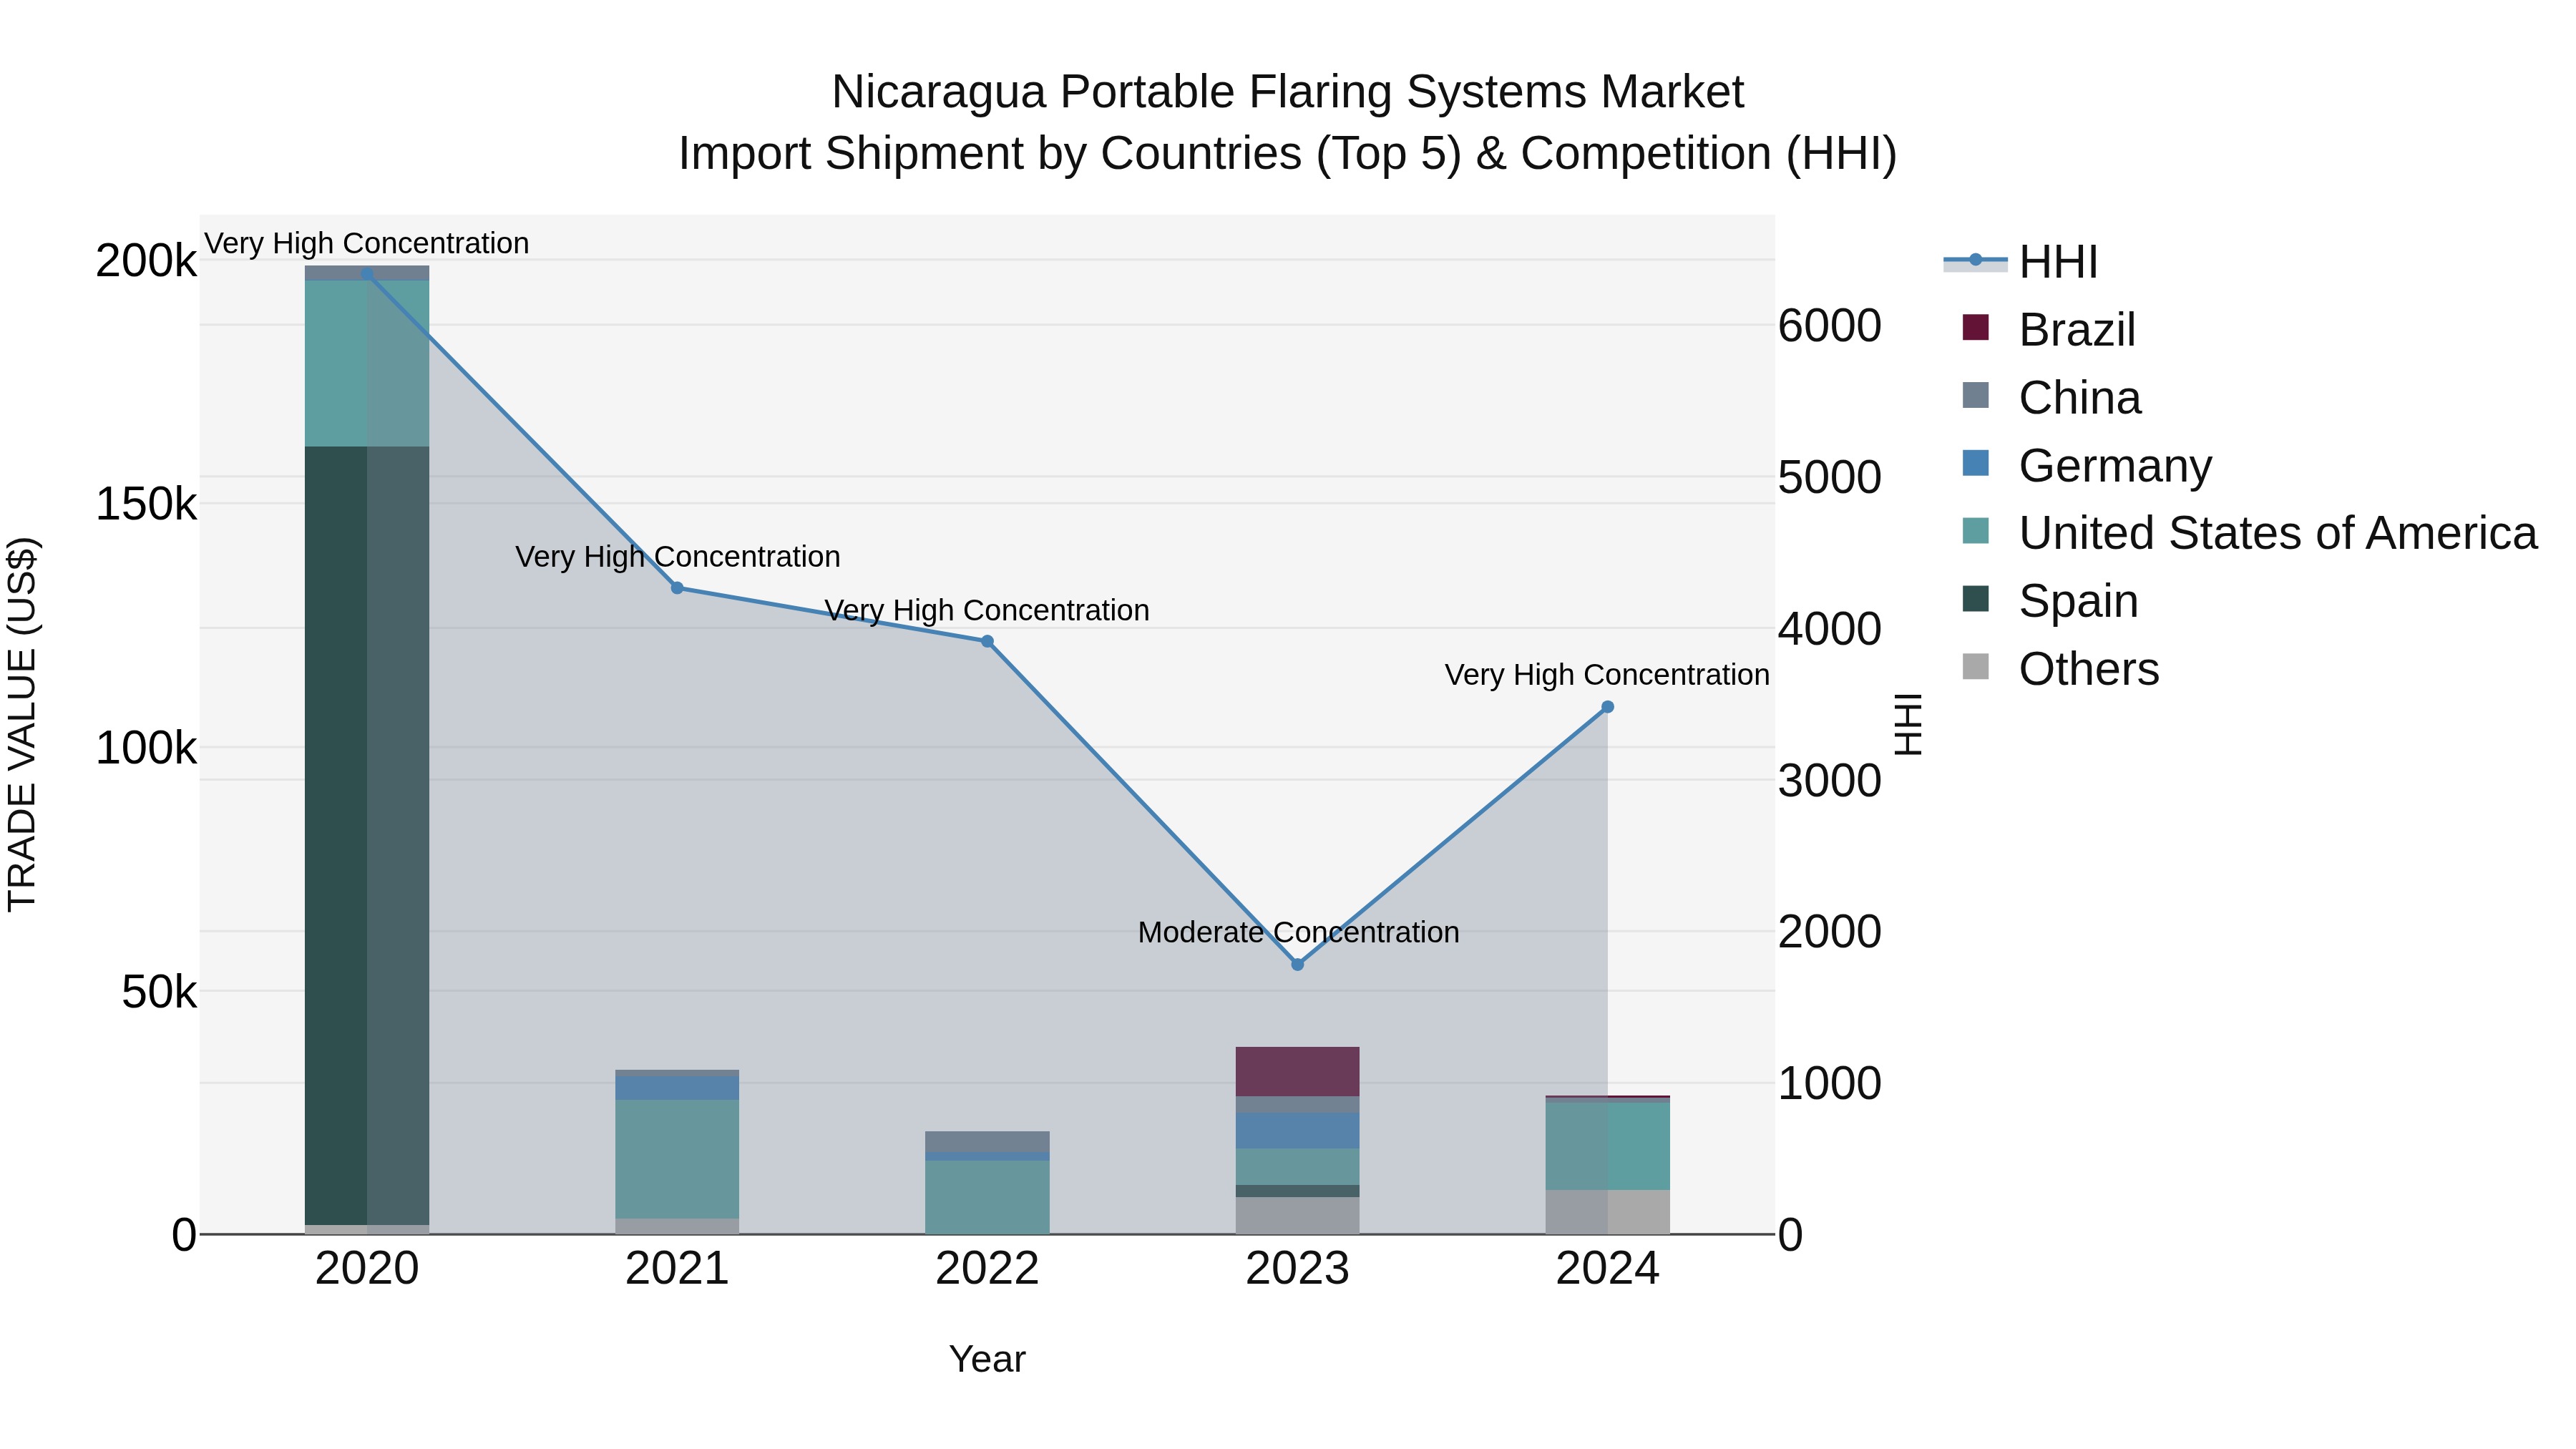2576x1449 pixels.
Task: Click the 2024 HHI data point
Action: click(x=1607, y=707)
